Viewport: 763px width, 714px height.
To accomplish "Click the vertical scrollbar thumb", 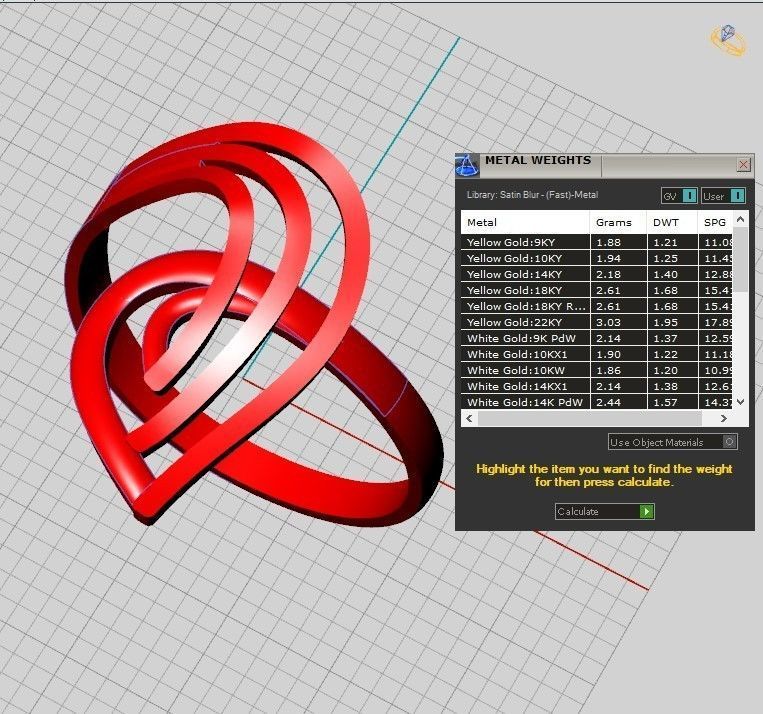I will [x=740, y=259].
